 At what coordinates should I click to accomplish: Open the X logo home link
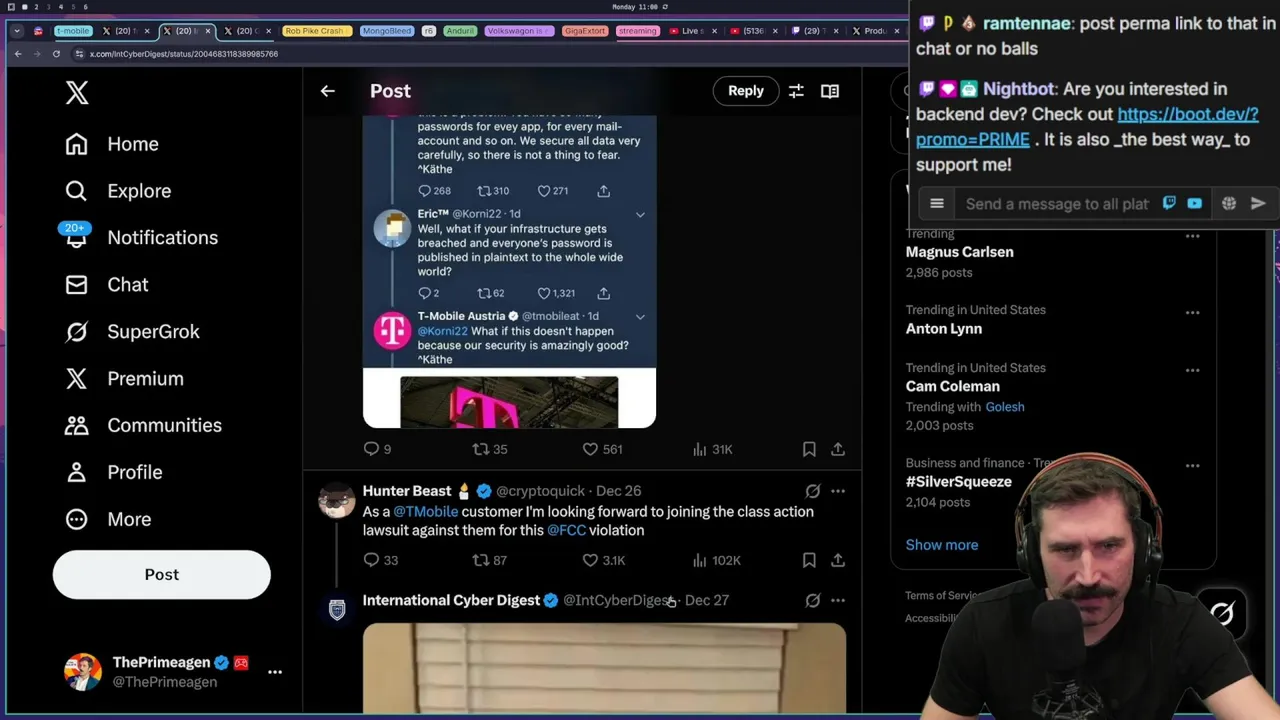[77, 92]
